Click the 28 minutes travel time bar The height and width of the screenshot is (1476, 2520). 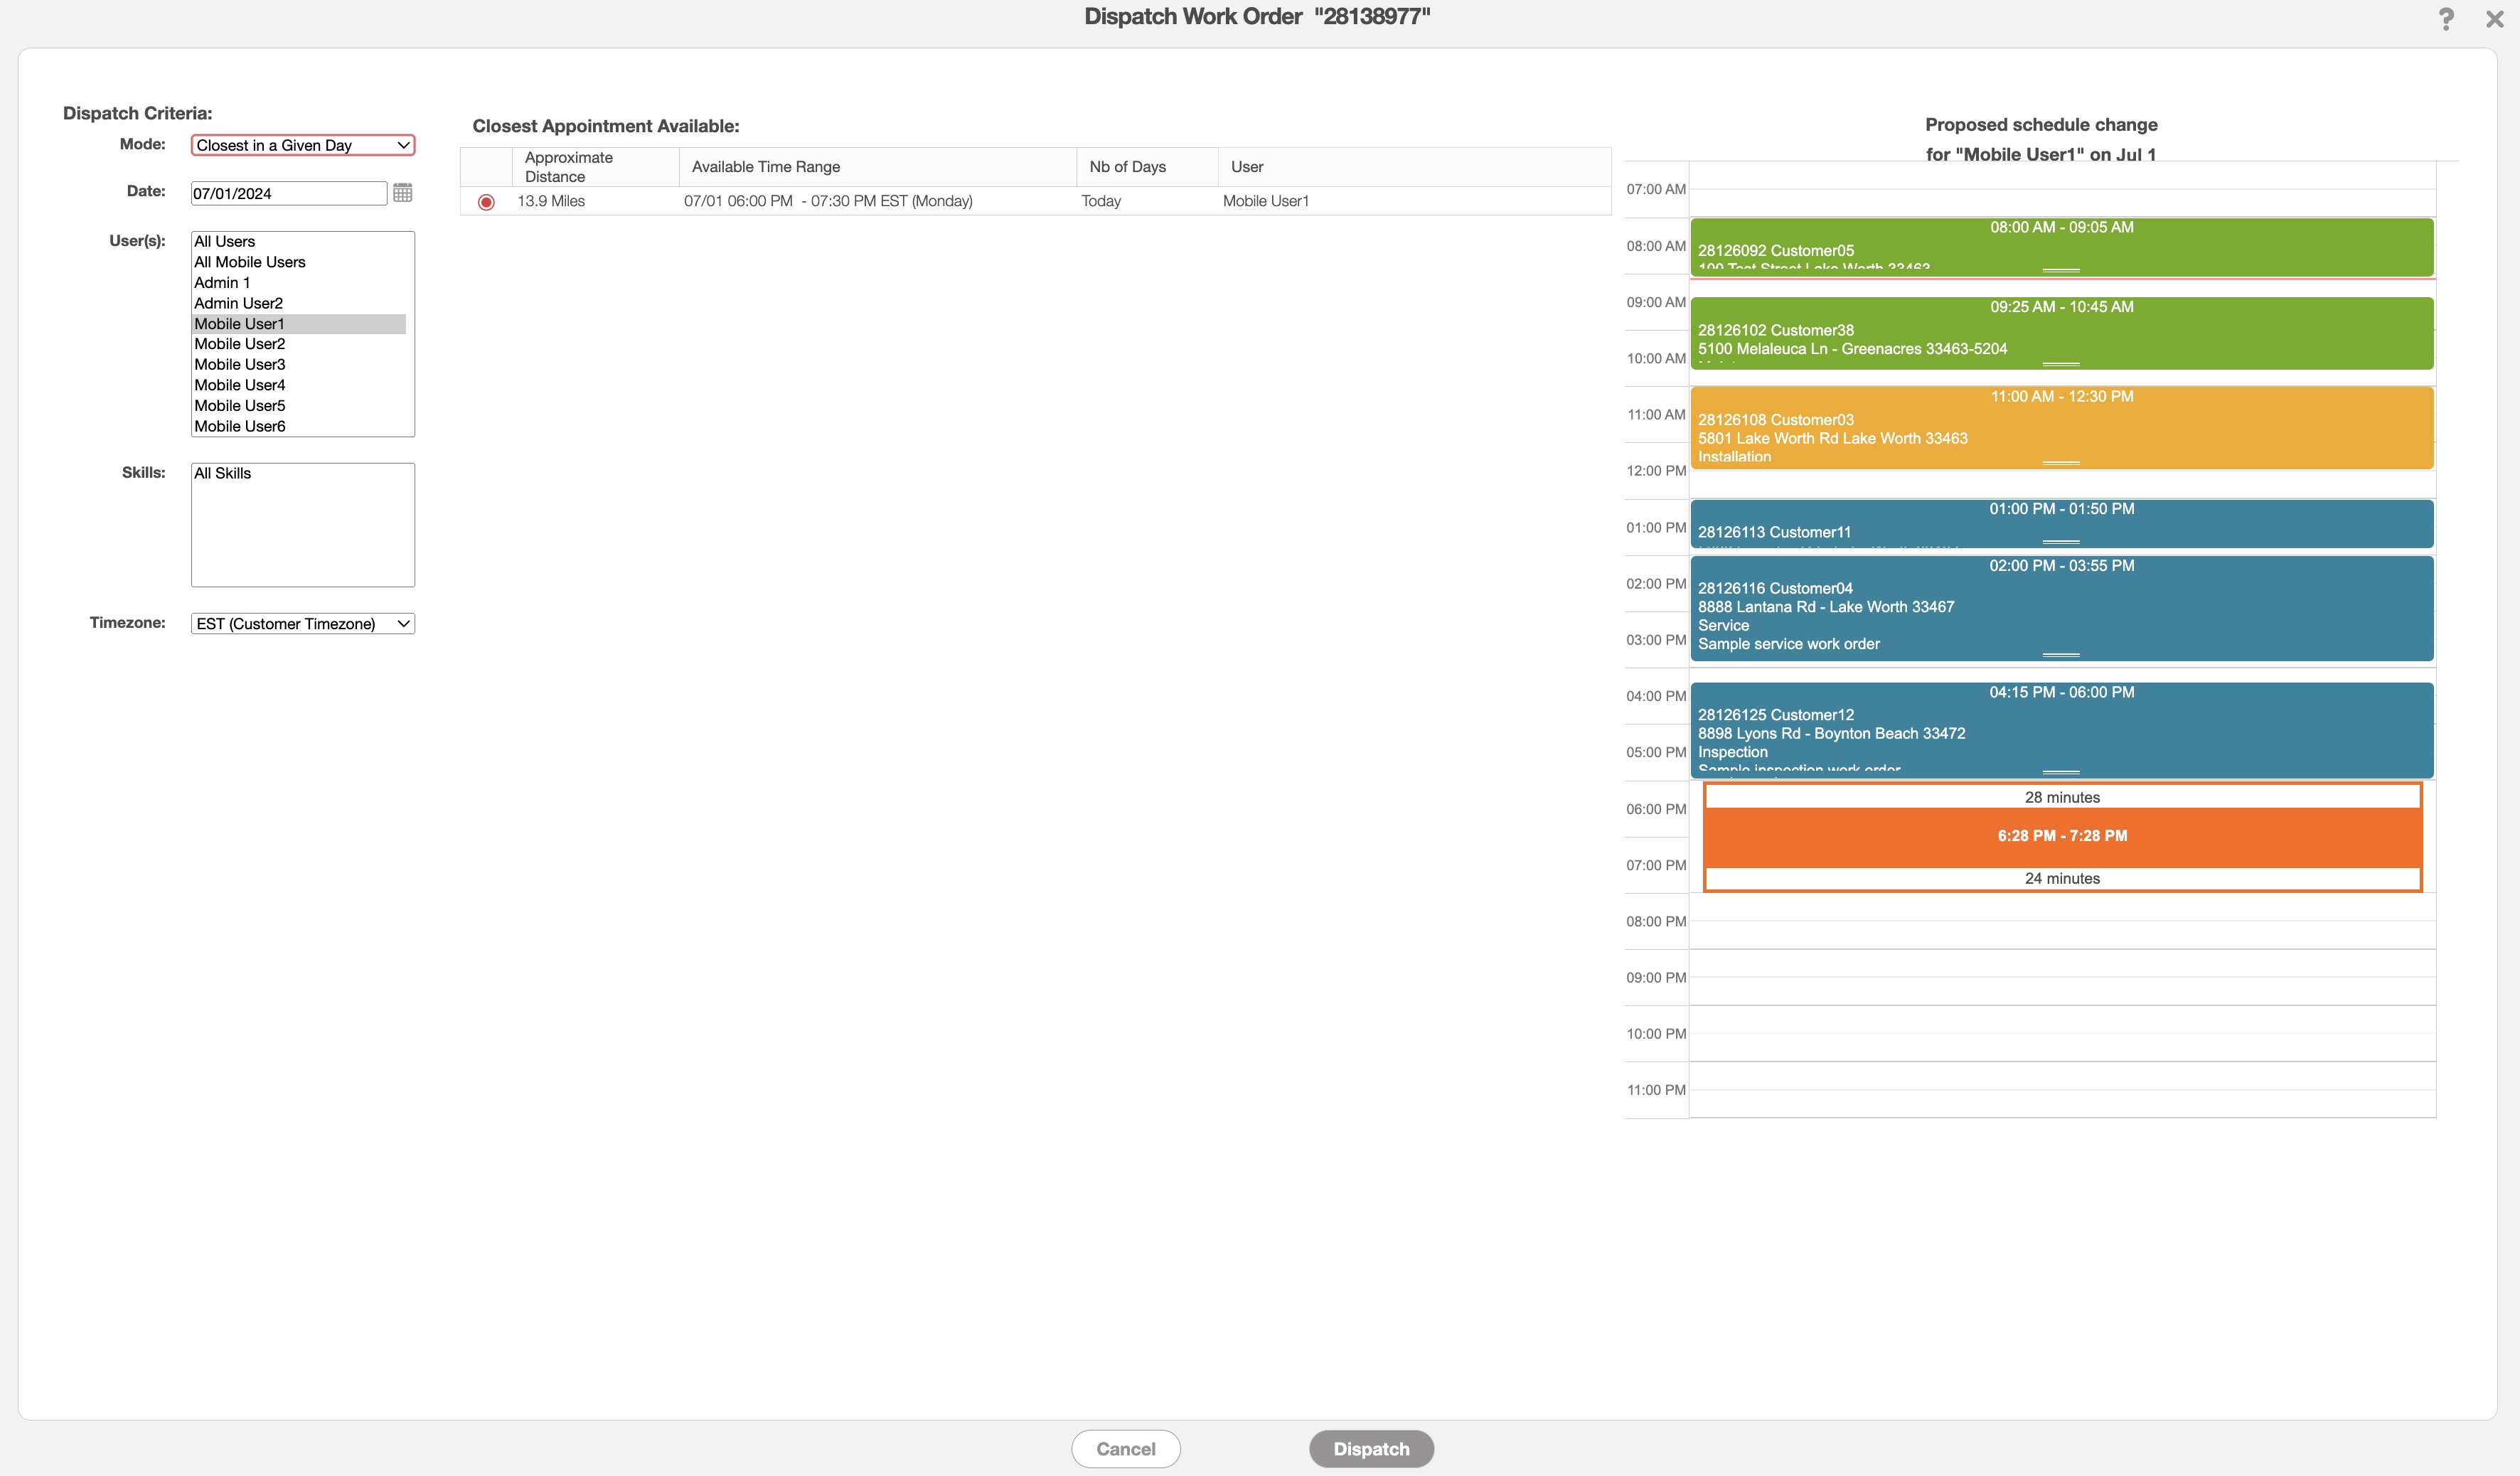(x=2062, y=798)
